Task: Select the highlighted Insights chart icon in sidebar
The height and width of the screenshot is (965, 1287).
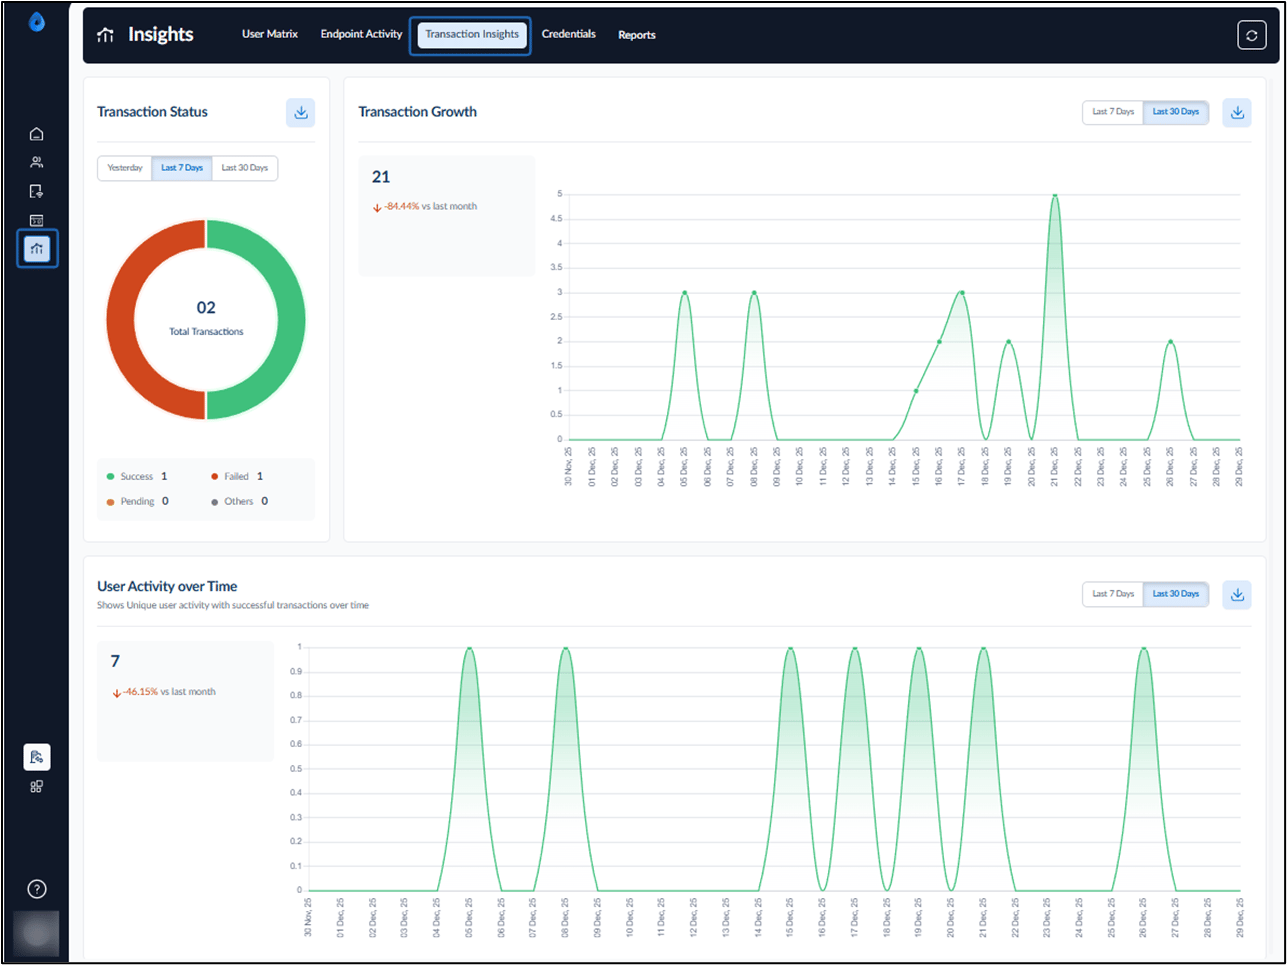Action: click(x=37, y=248)
